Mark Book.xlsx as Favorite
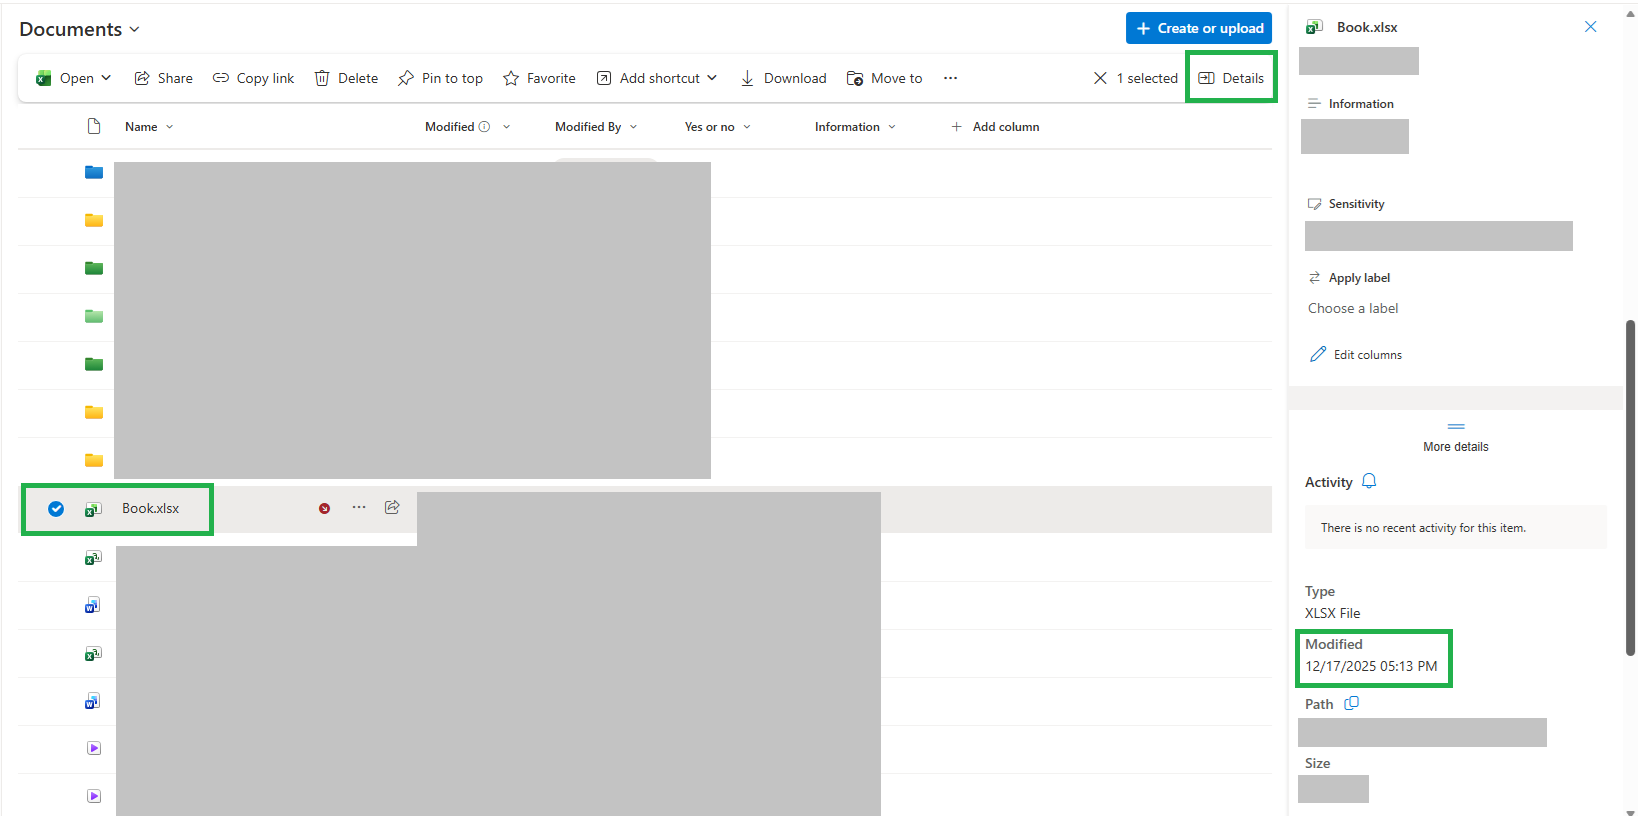The image size is (1638, 816). tap(539, 78)
